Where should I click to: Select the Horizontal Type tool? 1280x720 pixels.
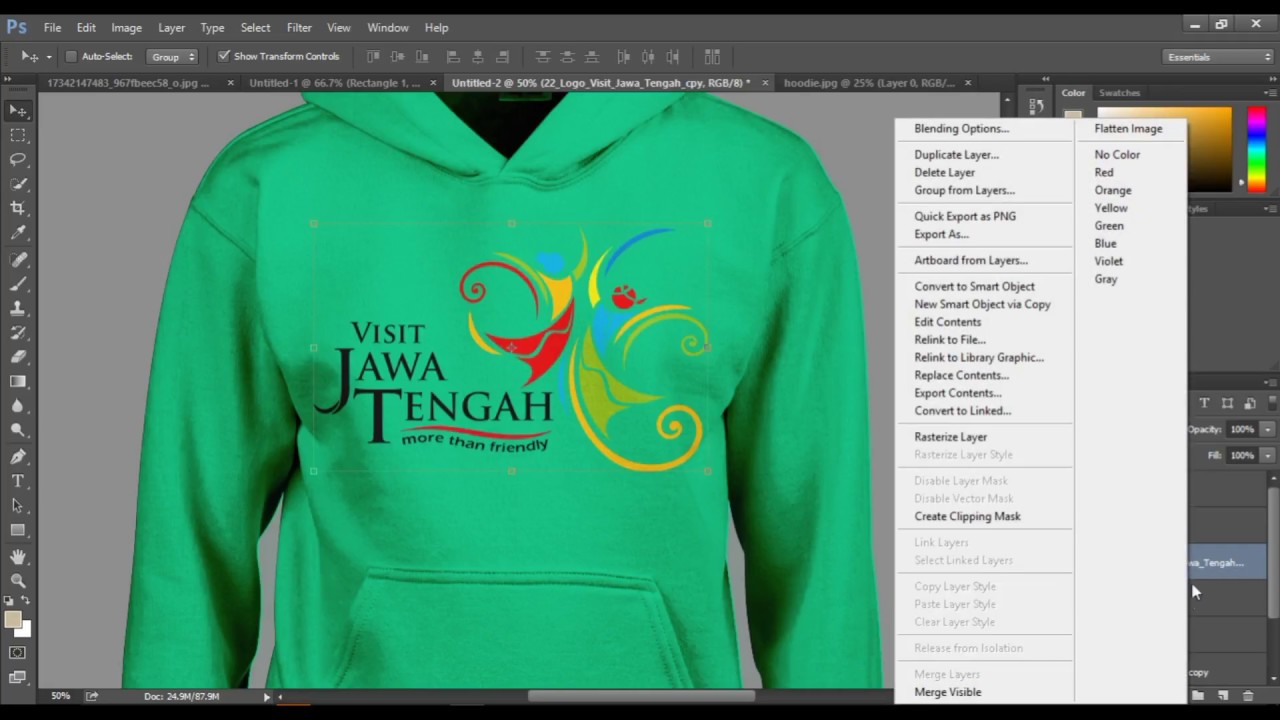tap(18, 481)
